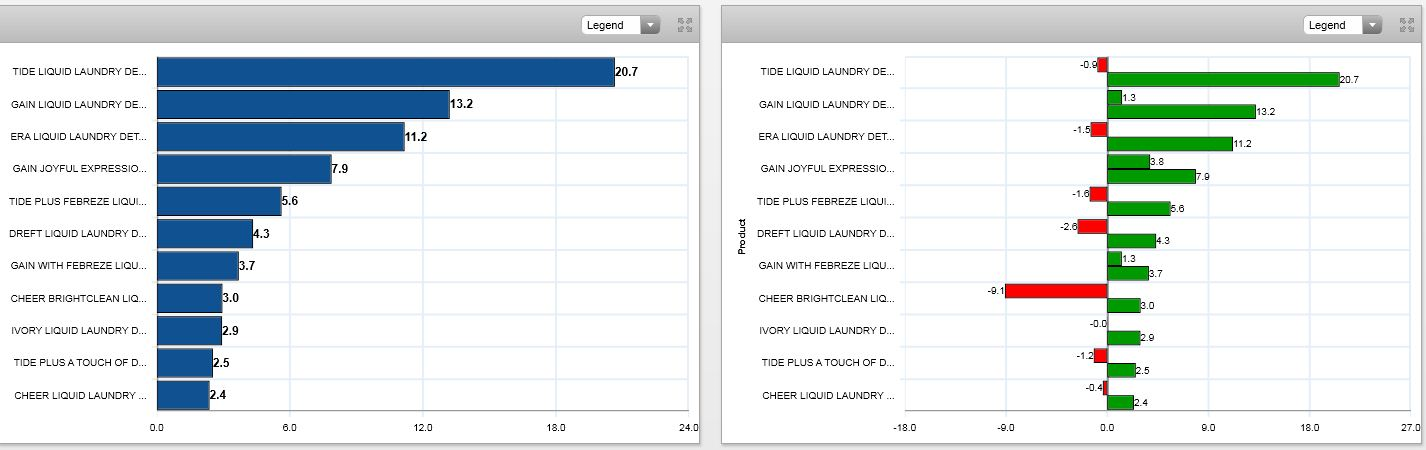Click the blue Era Liquid Laundry bar (11.2)
Screen dimensions: 1426x450
280,137
